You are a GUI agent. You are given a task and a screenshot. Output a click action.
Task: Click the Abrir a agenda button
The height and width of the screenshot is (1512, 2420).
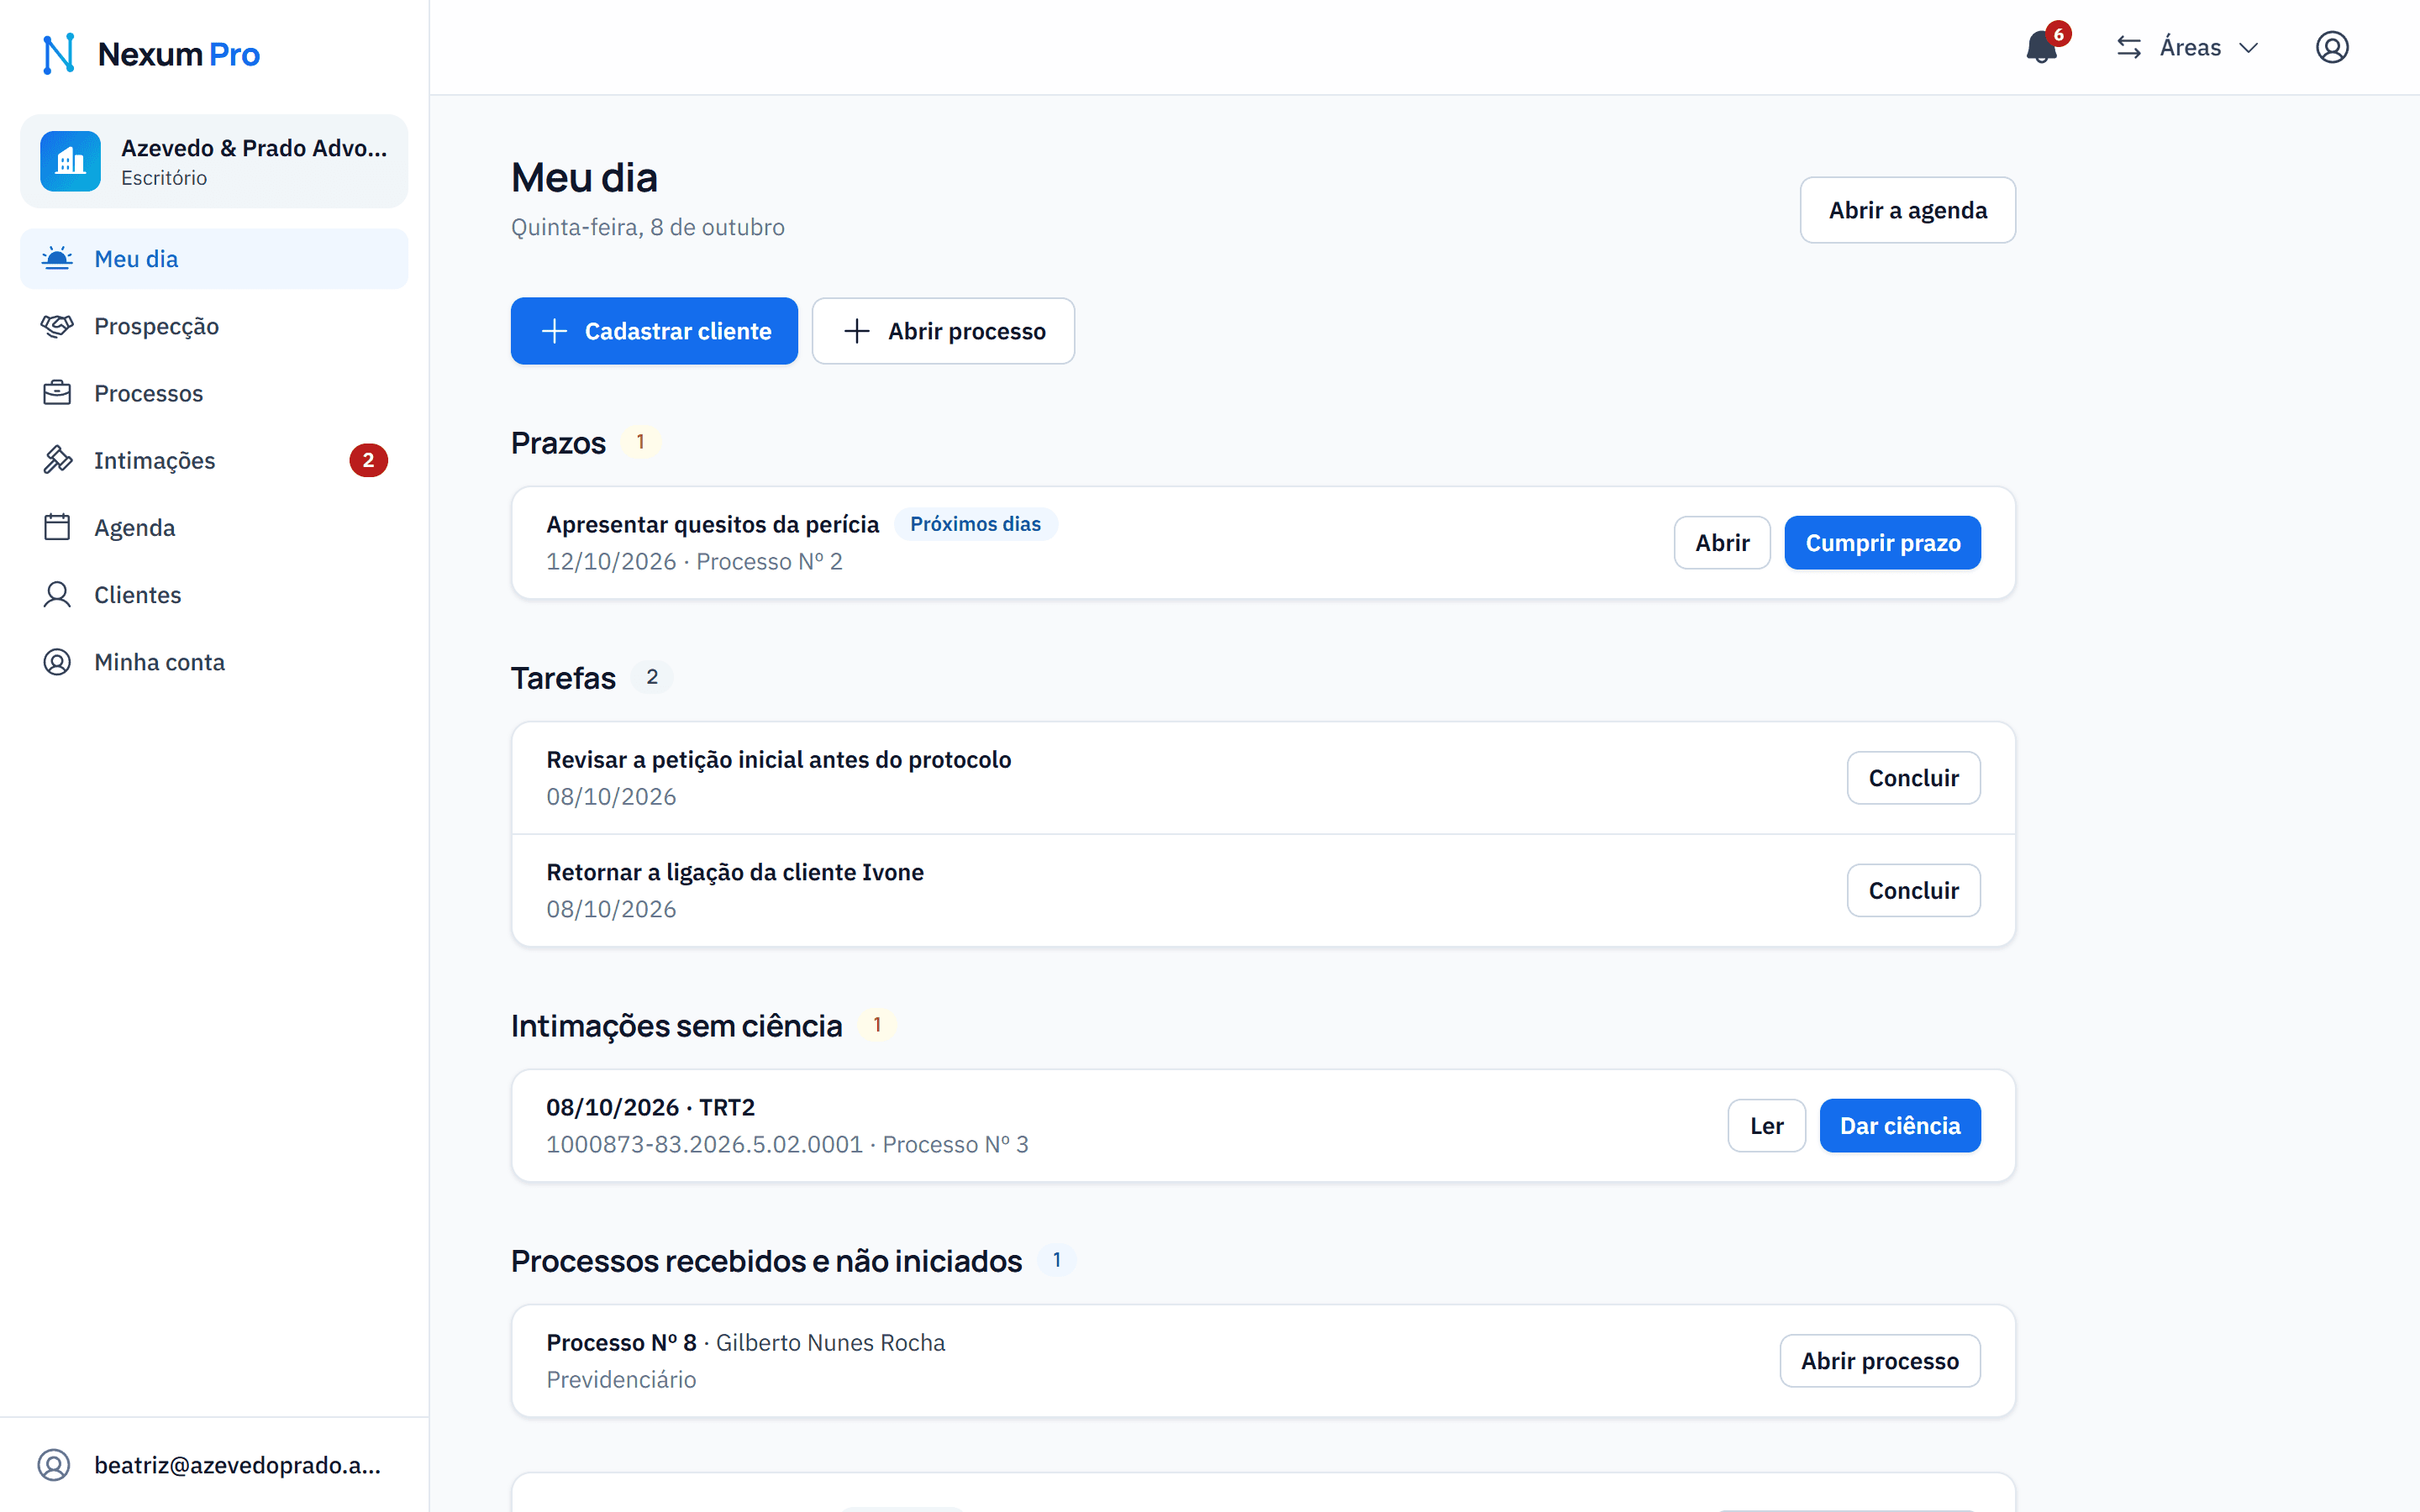[x=1907, y=210]
